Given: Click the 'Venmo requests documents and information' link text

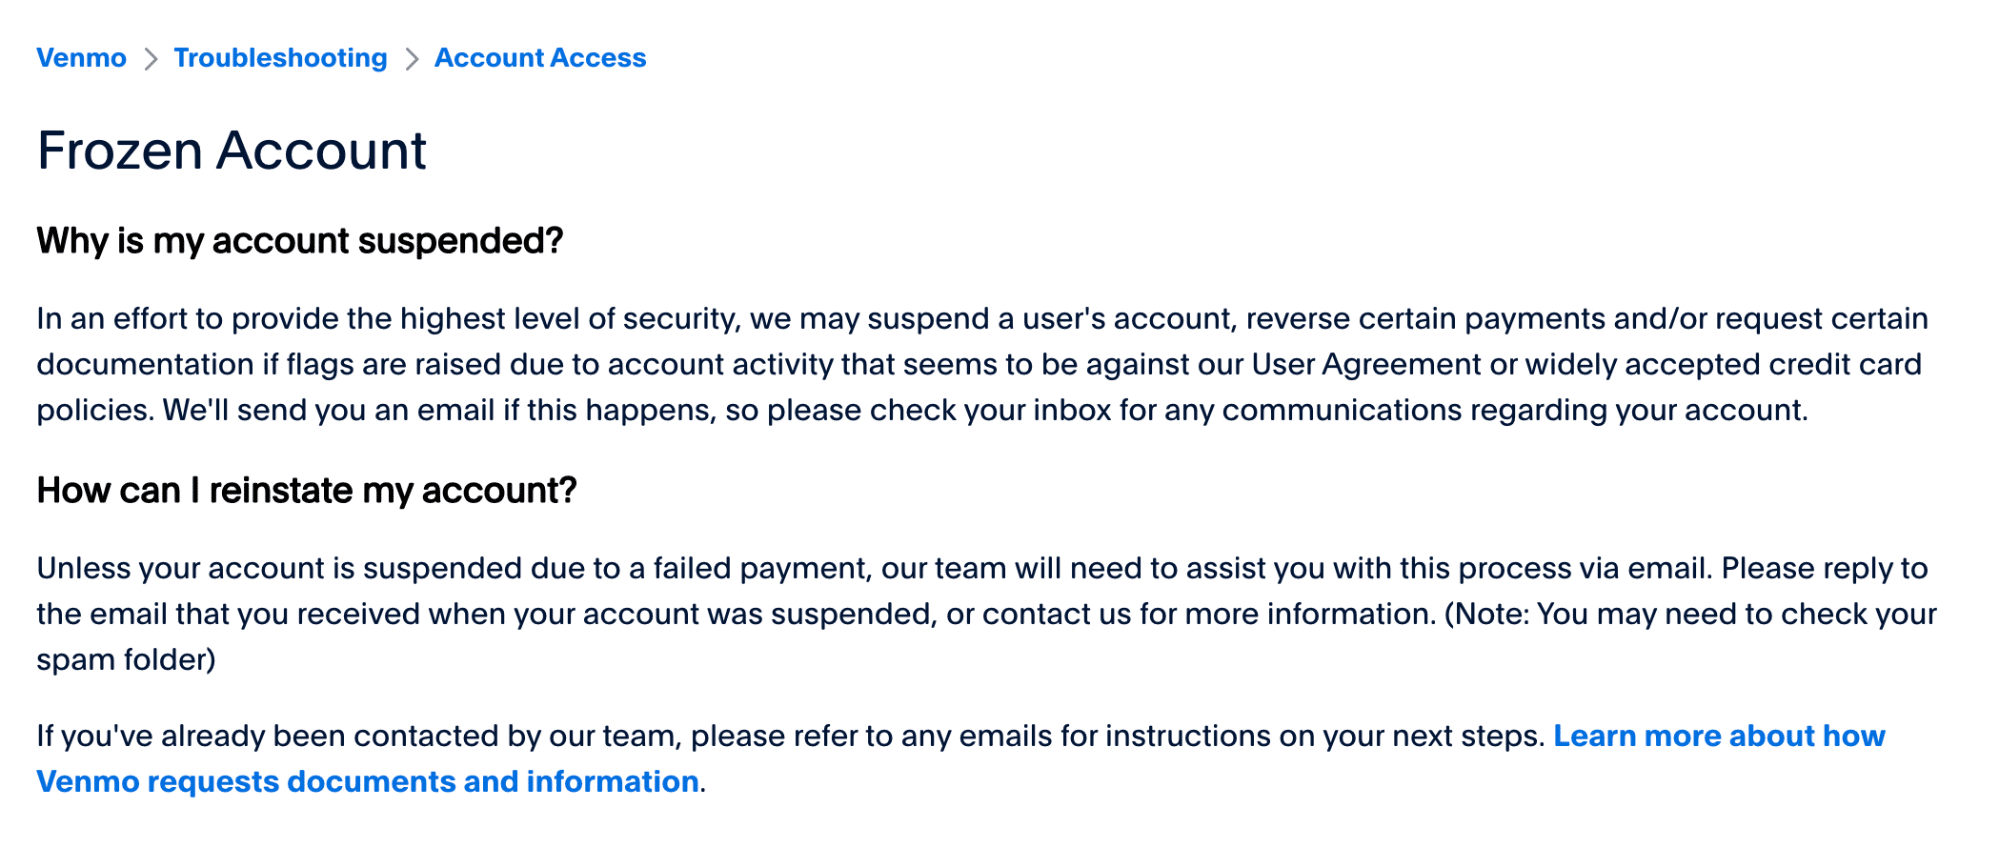Looking at the screenshot, I should [x=366, y=781].
